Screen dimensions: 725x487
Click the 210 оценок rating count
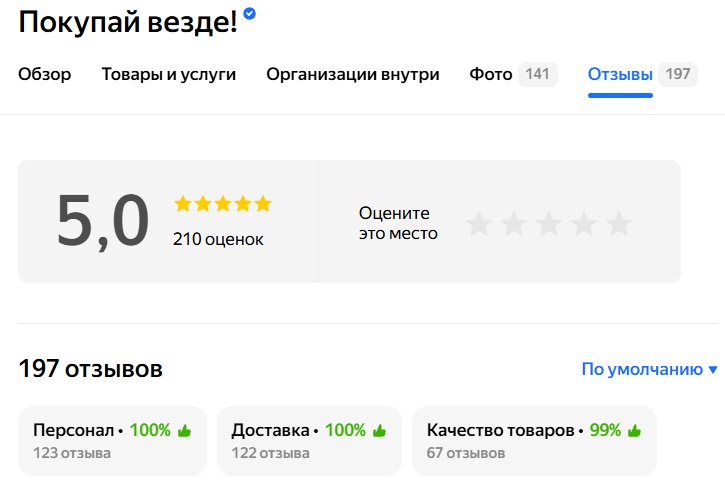pyautogui.click(x=218, y=239)
